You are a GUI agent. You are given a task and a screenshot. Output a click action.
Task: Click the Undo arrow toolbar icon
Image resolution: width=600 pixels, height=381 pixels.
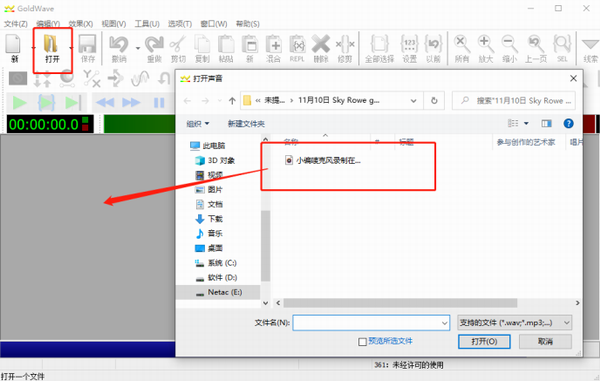tap(119, 44)
